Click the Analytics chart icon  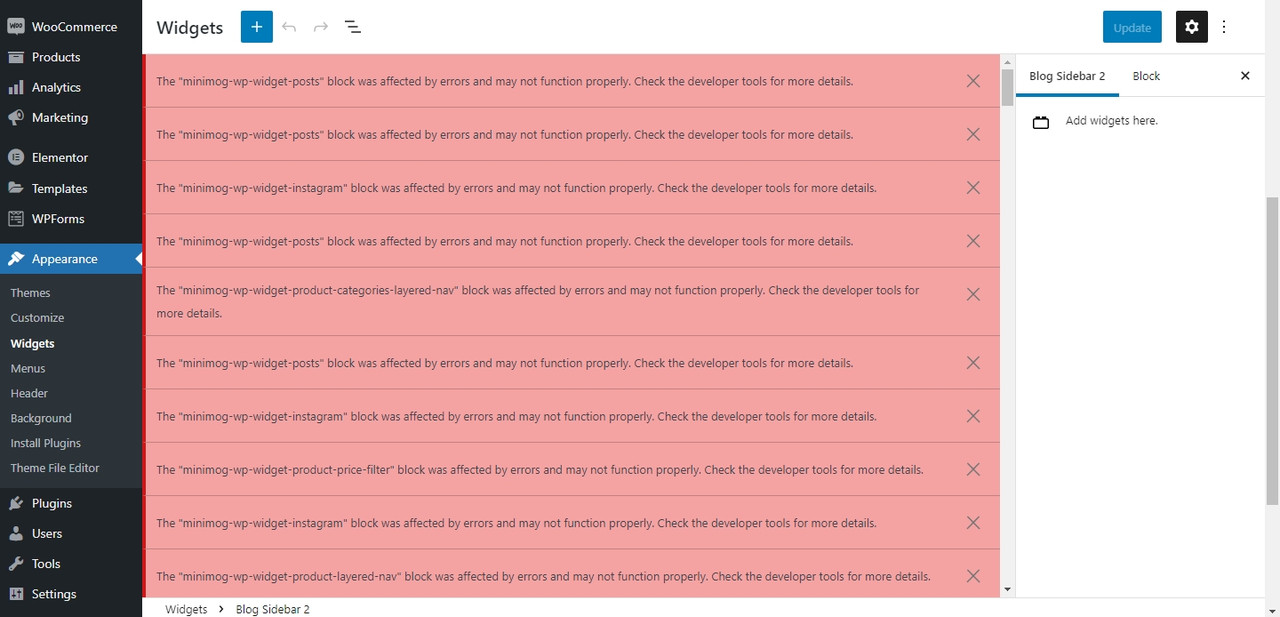click(16, 88)
